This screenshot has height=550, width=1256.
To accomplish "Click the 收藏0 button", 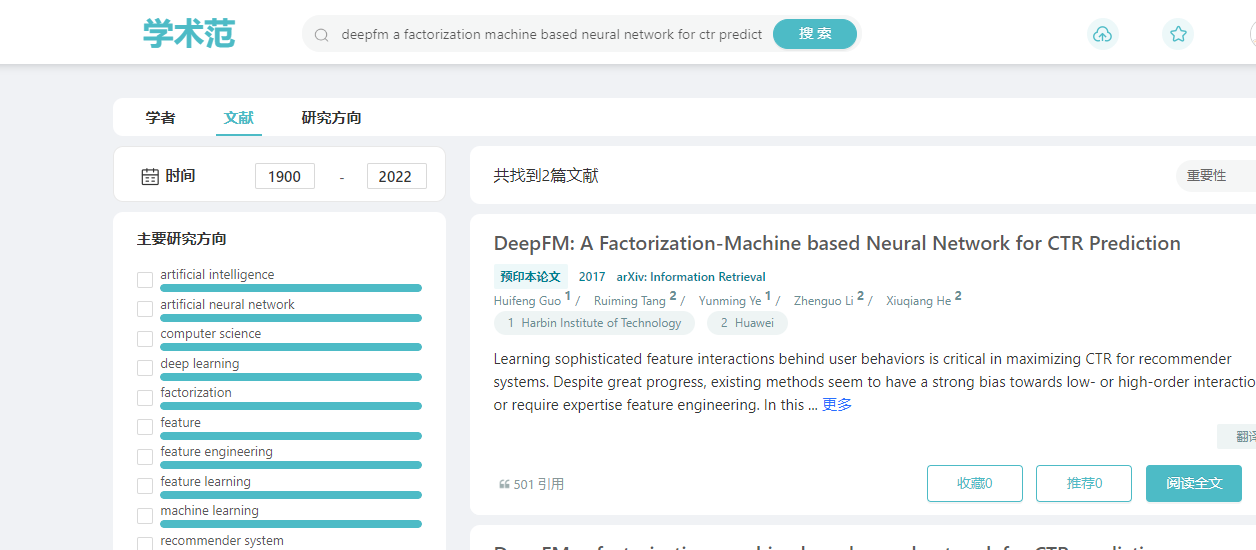I will [x=975, y=483].
